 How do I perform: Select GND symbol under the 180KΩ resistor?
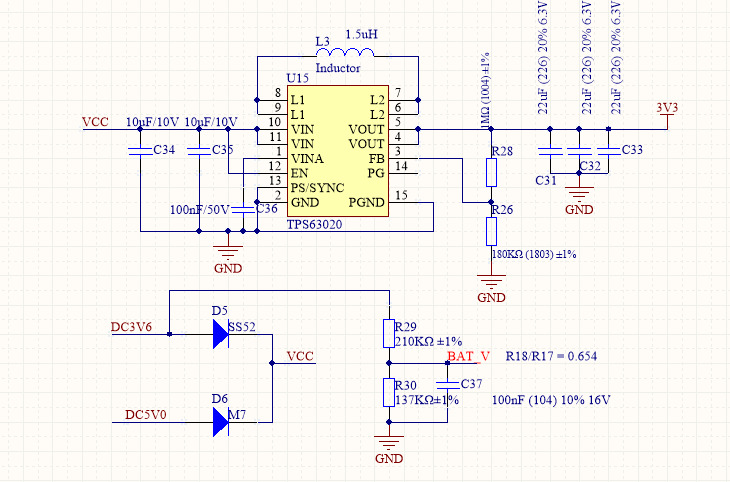(491, 282)
